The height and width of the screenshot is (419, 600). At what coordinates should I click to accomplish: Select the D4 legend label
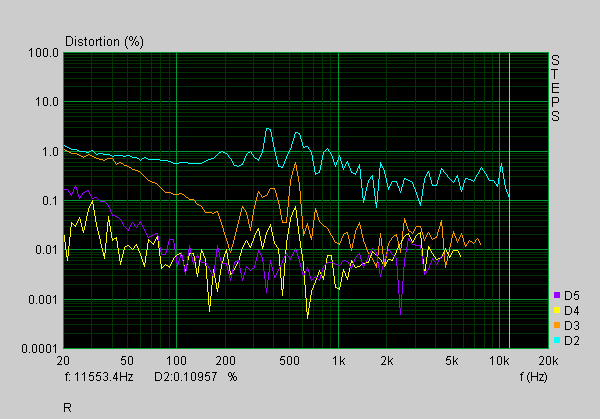click(x=572, y=310)
